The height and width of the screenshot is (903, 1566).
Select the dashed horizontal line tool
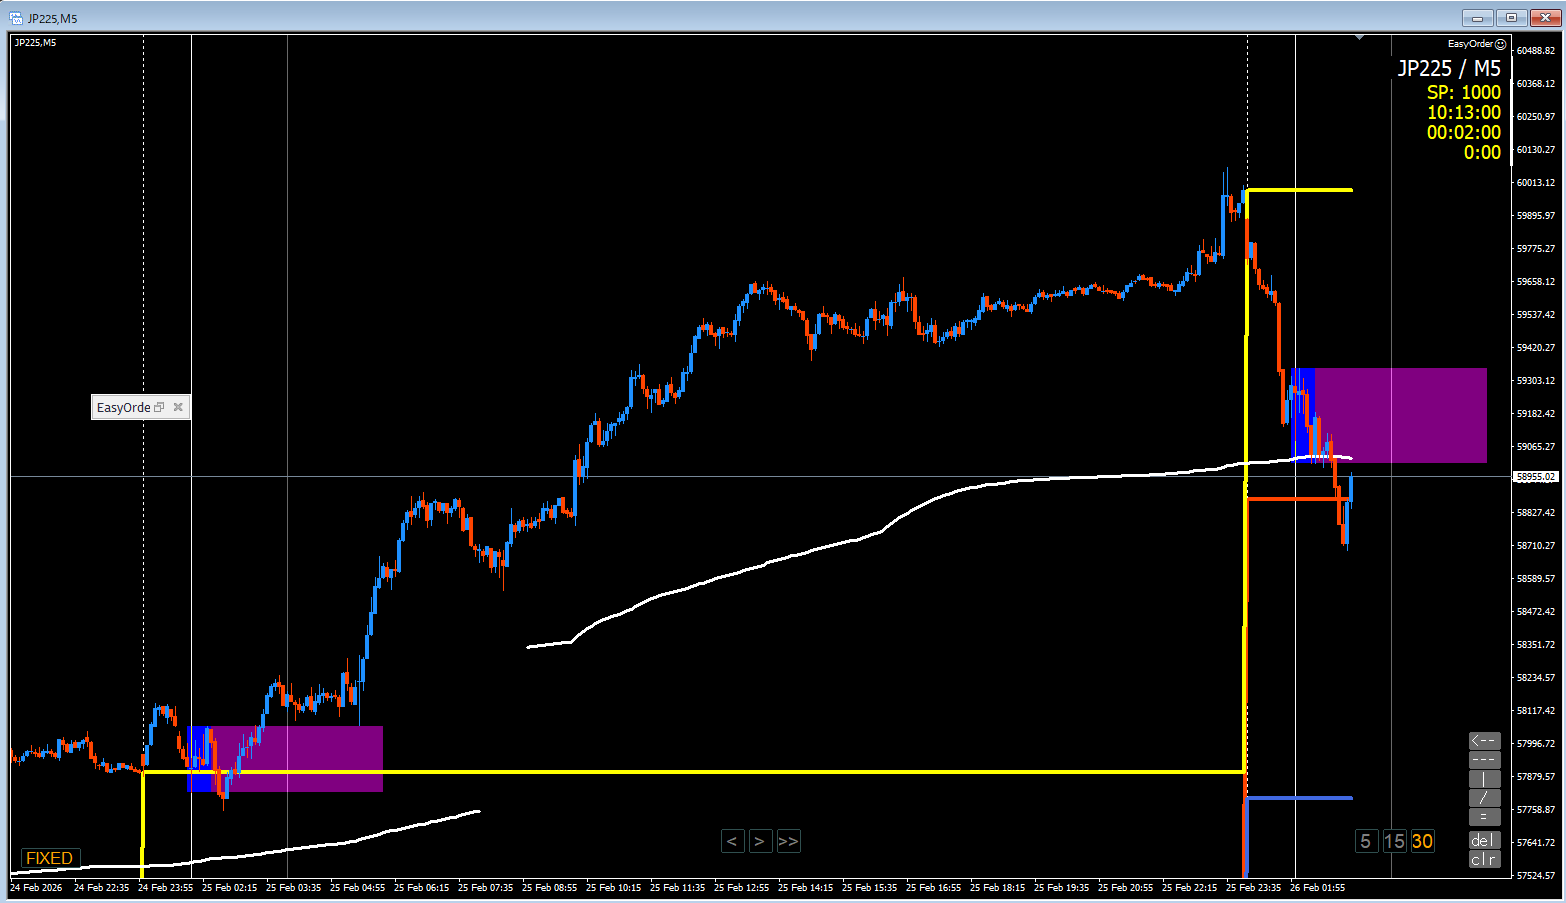pyautogui.click(x=1484, y=760)
